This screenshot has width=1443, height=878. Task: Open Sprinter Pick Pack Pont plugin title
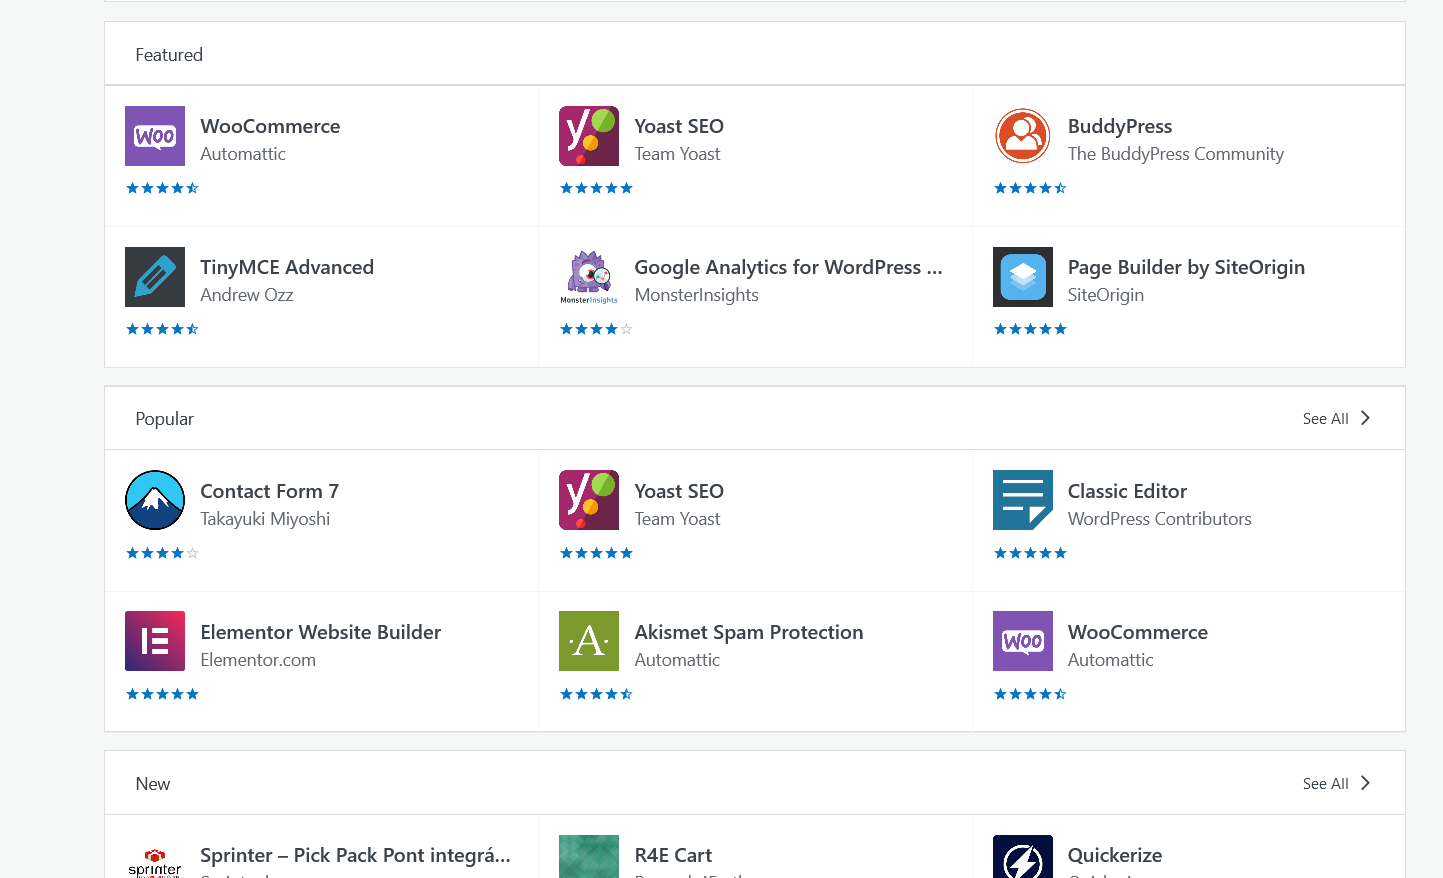[355, 855]
